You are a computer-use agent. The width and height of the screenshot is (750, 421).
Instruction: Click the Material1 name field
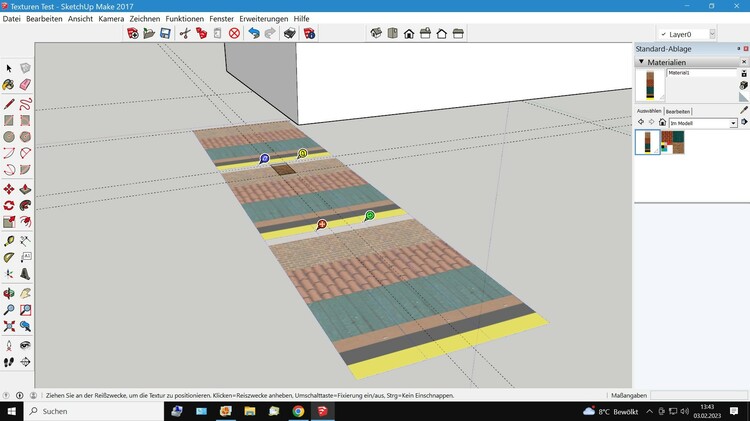699,73
